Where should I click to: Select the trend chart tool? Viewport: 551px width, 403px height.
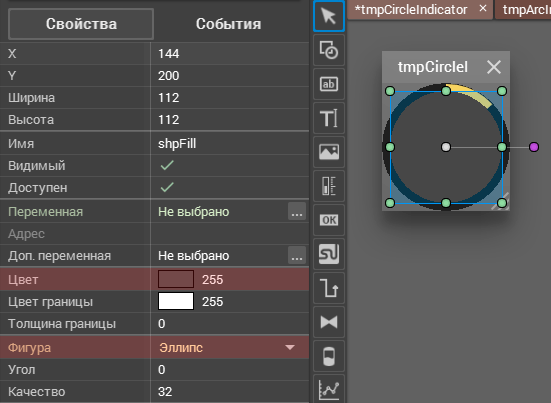click(329, 389)
